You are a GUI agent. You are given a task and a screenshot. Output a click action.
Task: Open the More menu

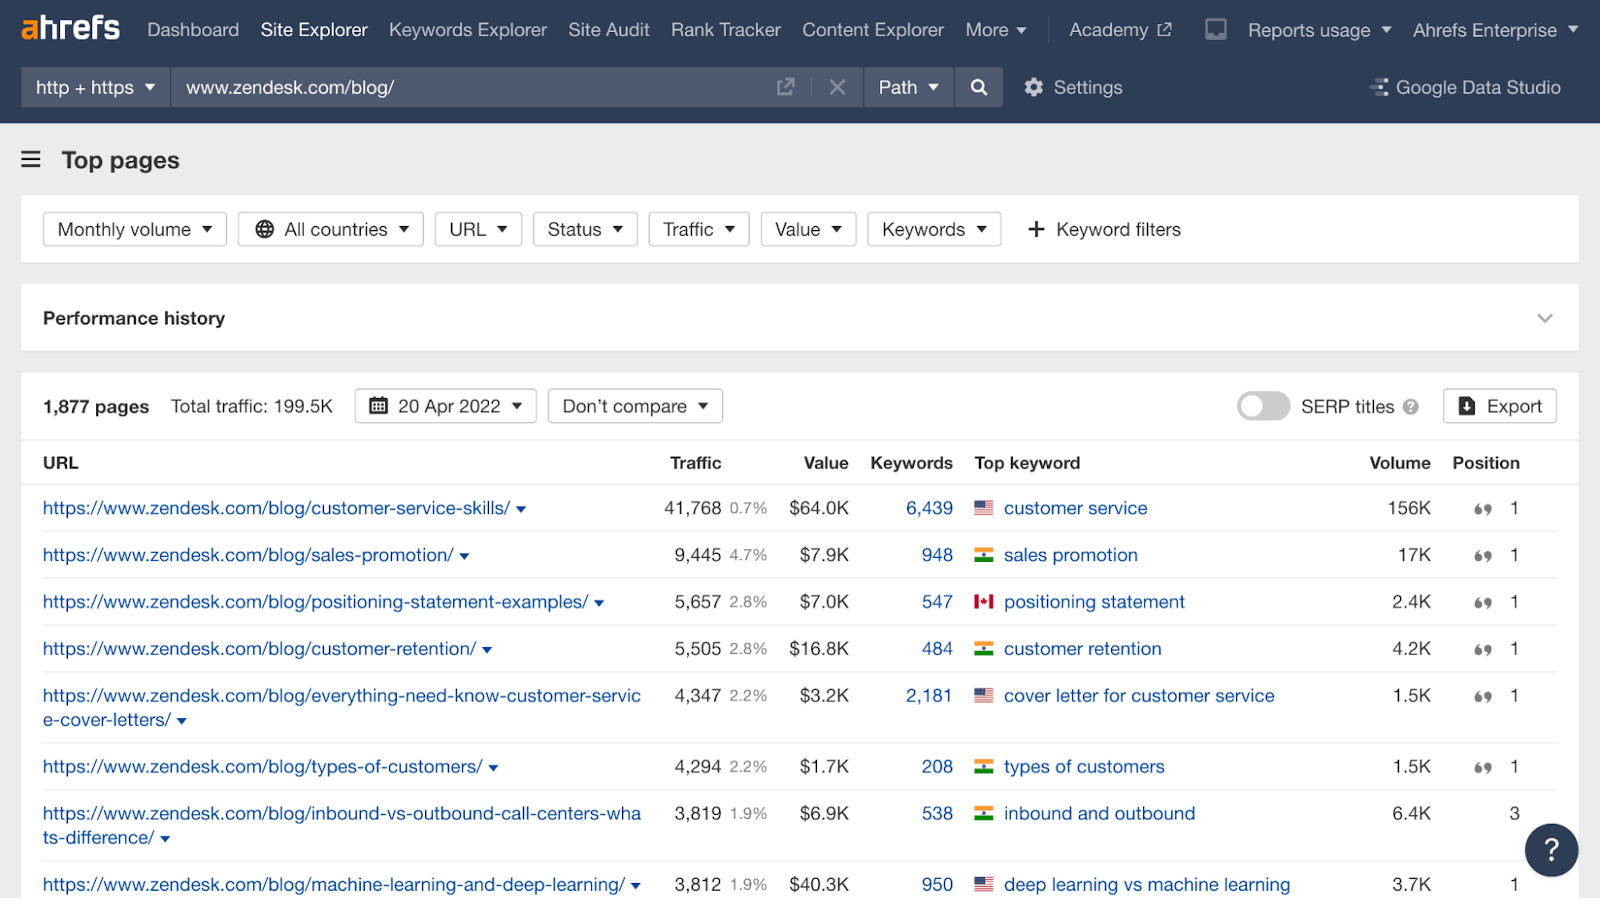[x=996, y=30]
